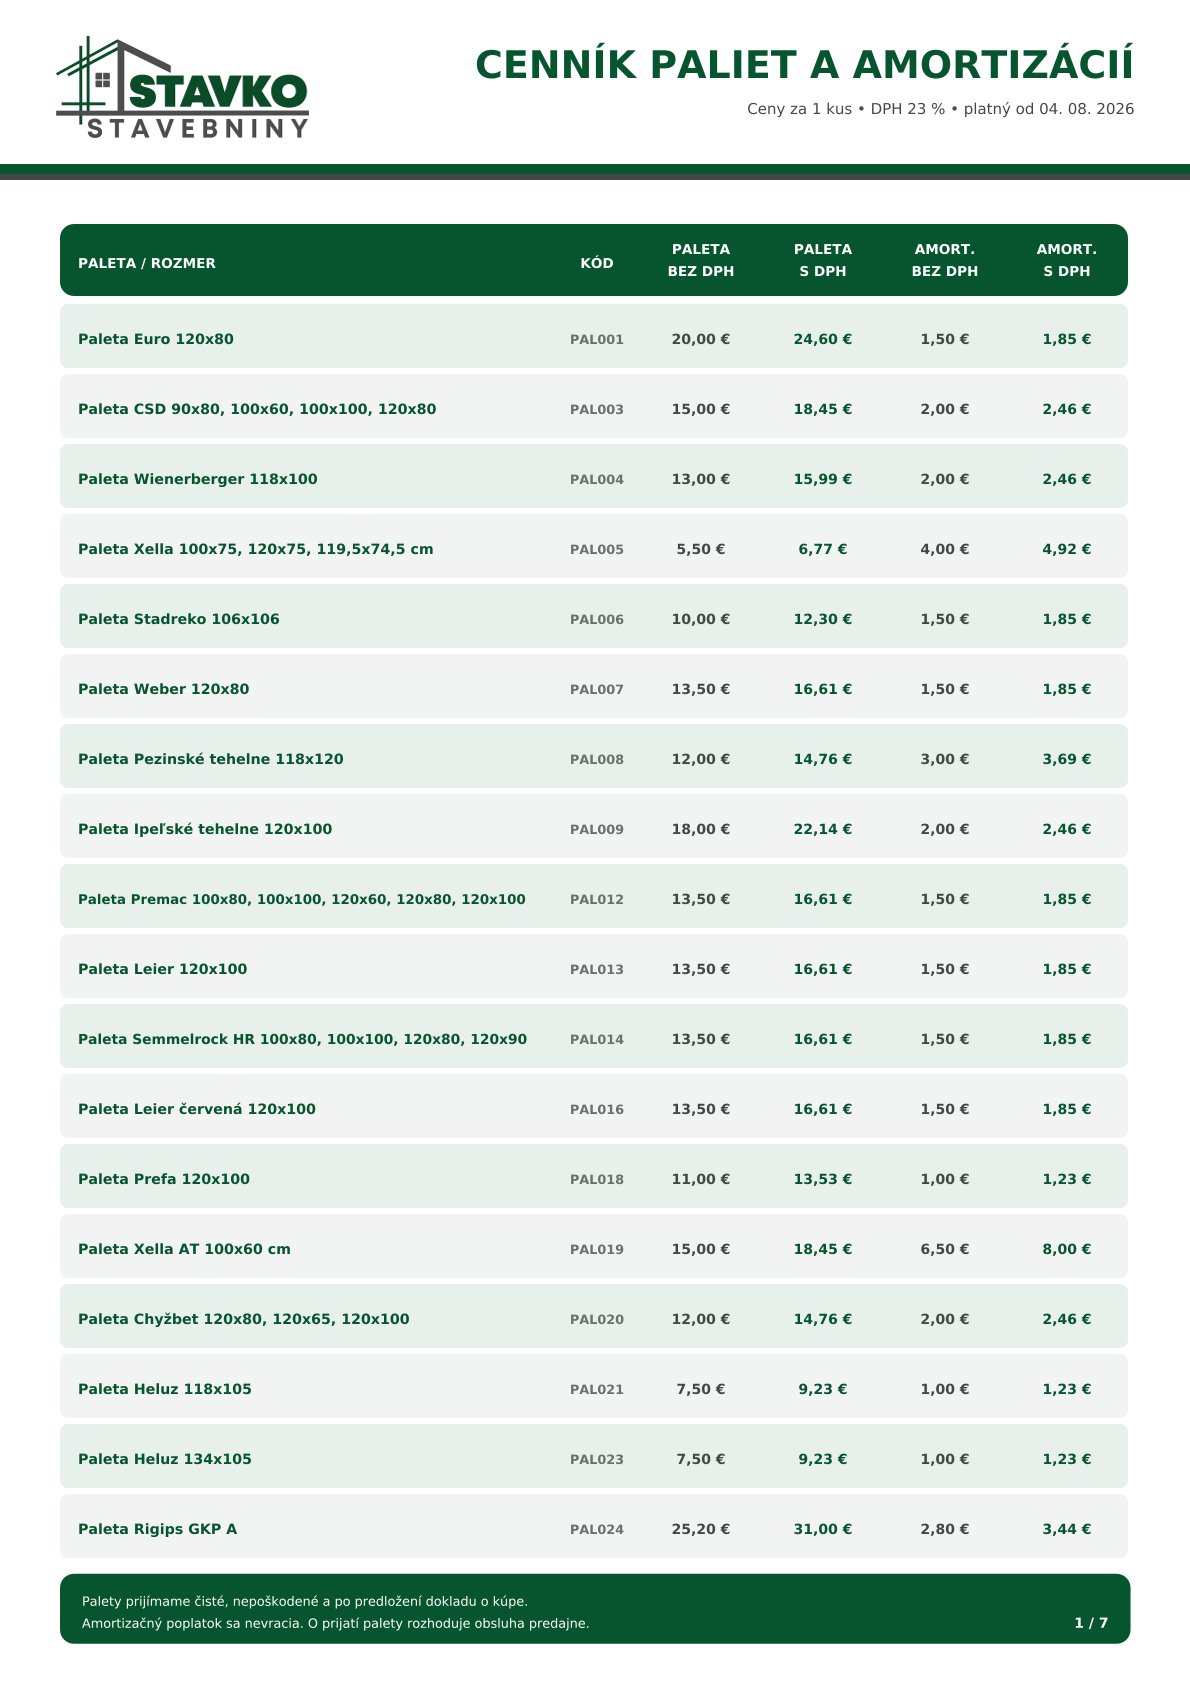Select 'Paleta Stadreko 106x106'
This screenshot has height=1683, width=1190.
click(179, 619)
